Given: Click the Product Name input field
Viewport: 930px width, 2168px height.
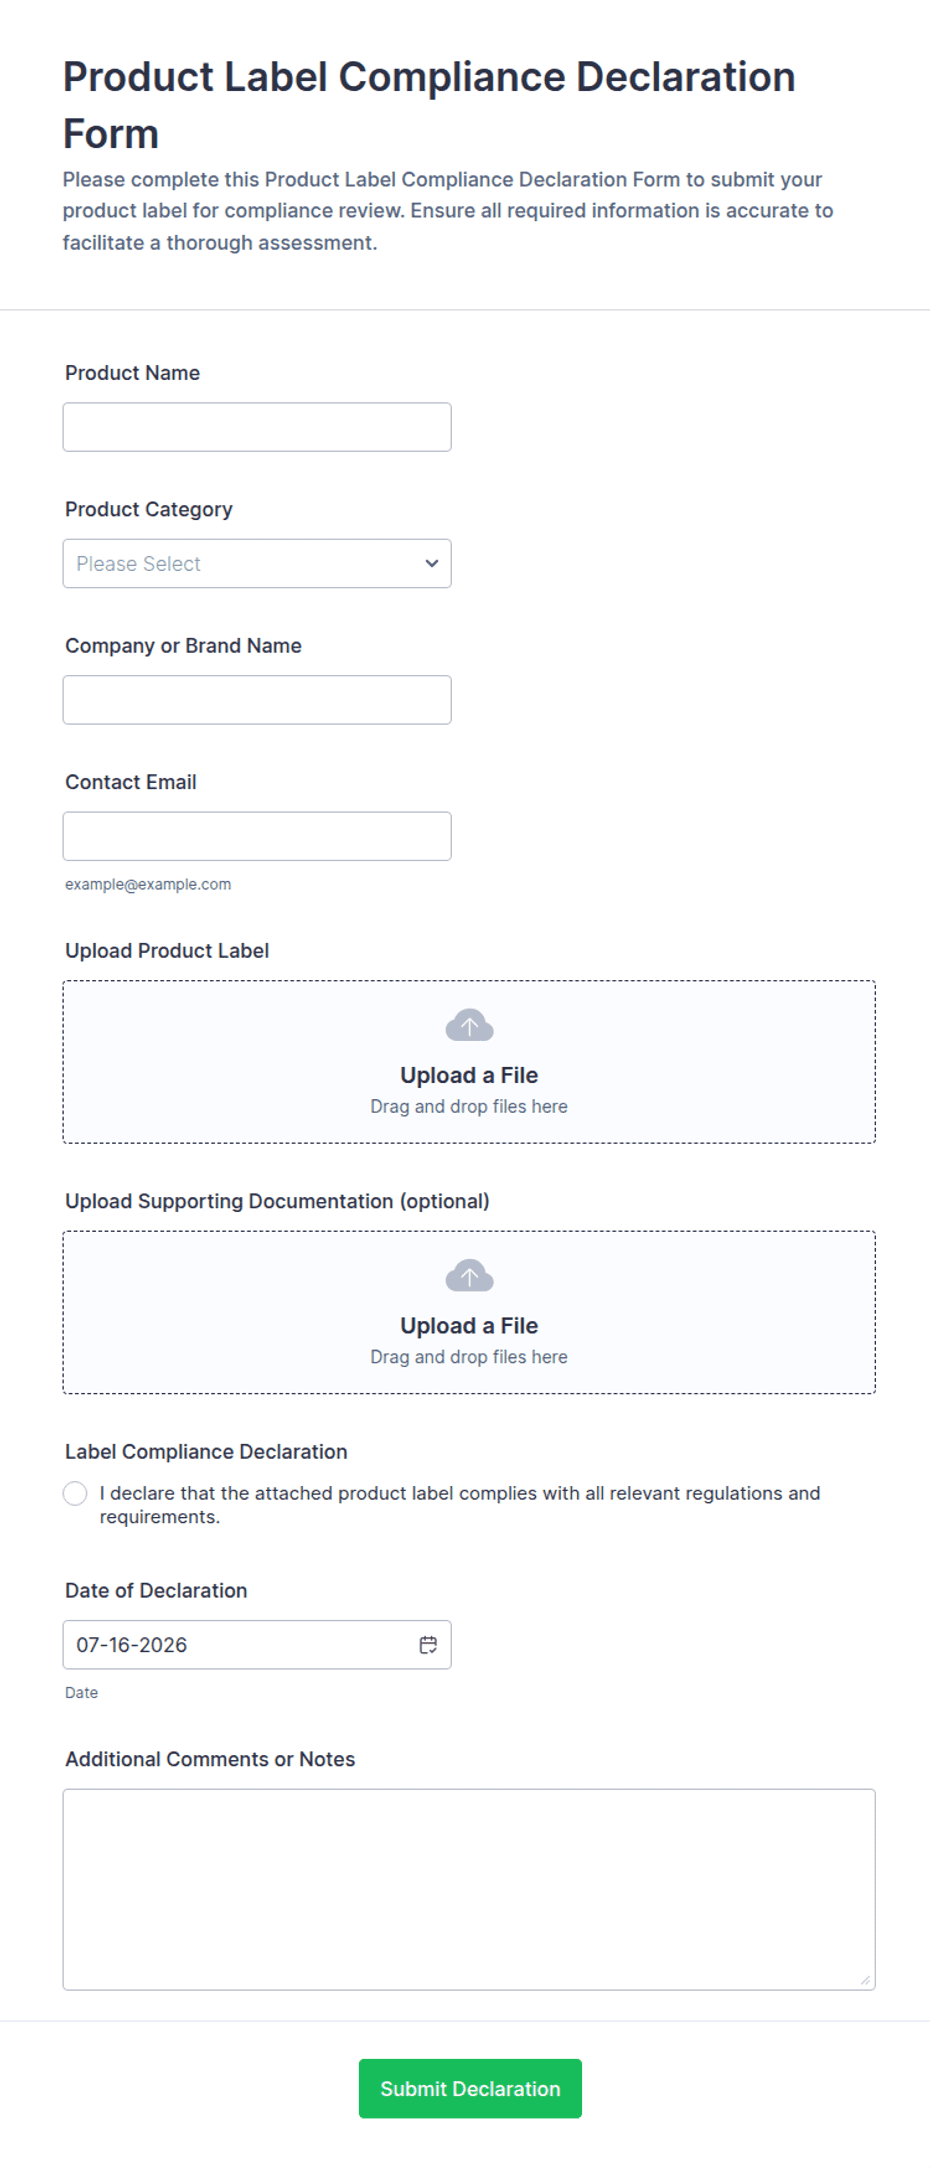Looking at the screenshot, I should coord(257,427).
